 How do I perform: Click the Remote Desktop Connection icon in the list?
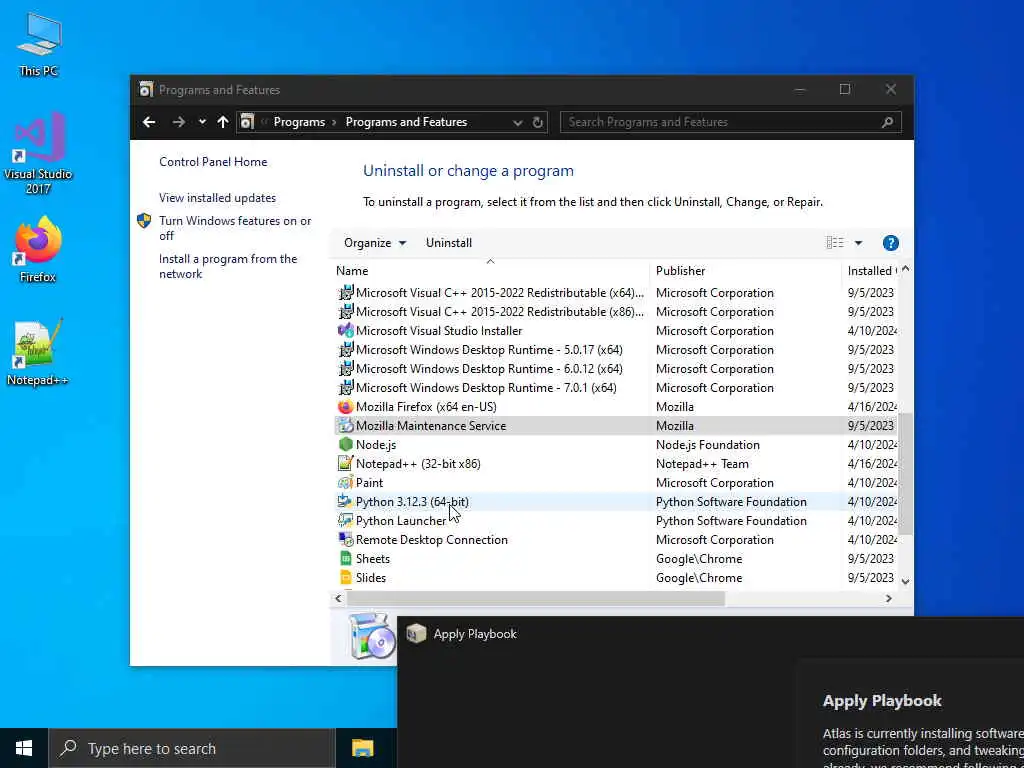(x=345, y=539)
